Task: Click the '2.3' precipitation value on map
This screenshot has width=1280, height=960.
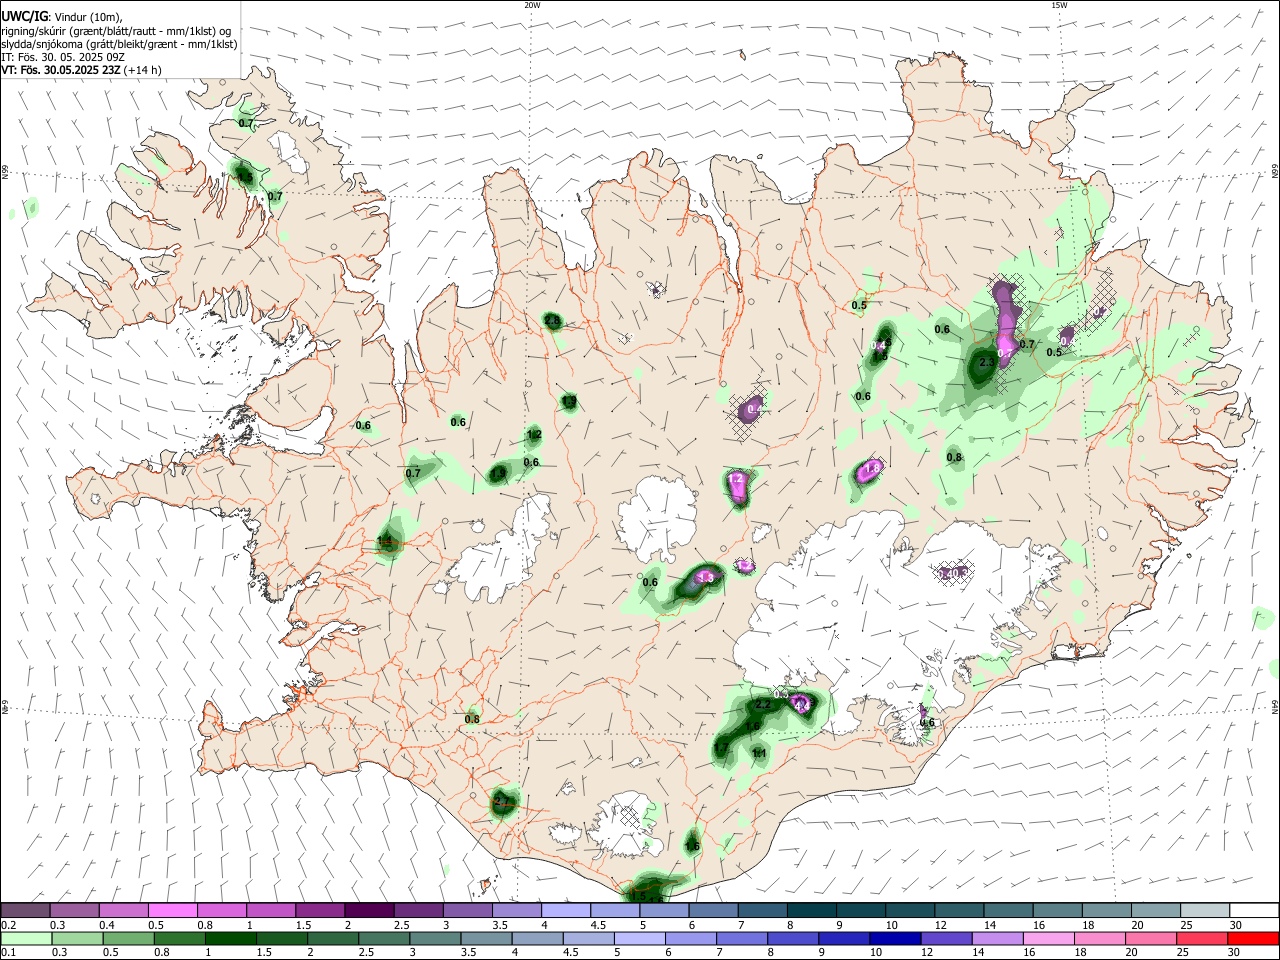Action: [x=986, y=362]
